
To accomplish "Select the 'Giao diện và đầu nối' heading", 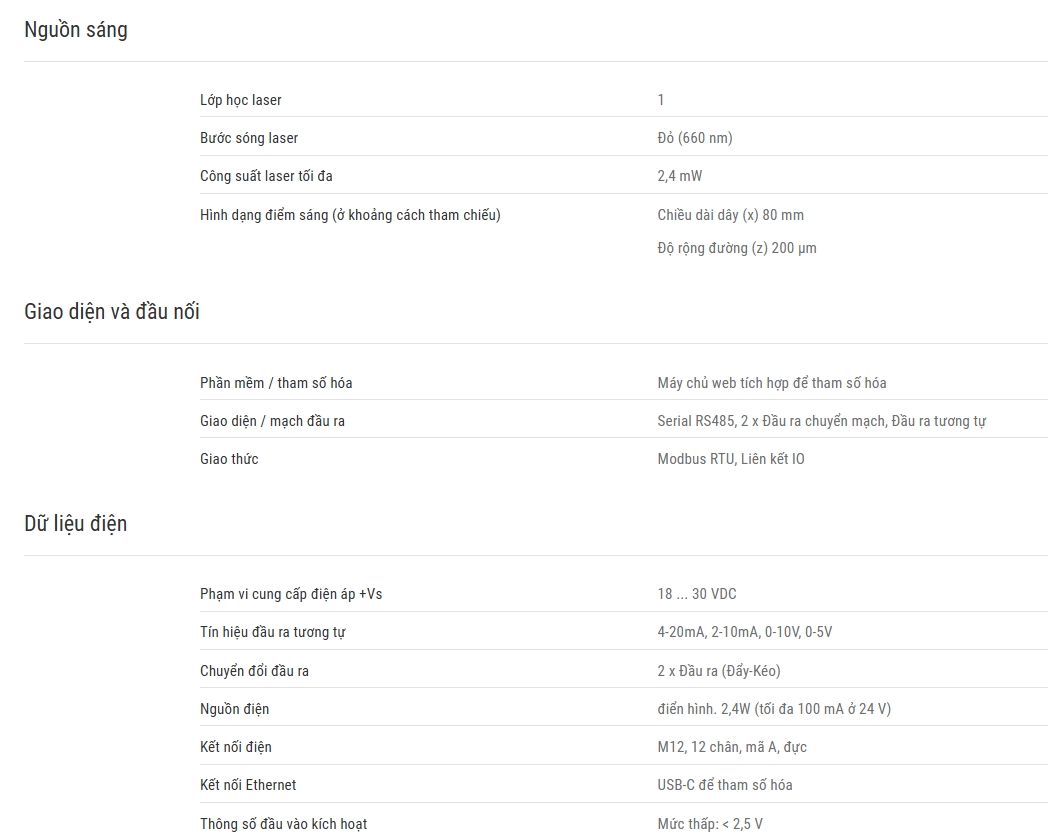I will (112, 312).
